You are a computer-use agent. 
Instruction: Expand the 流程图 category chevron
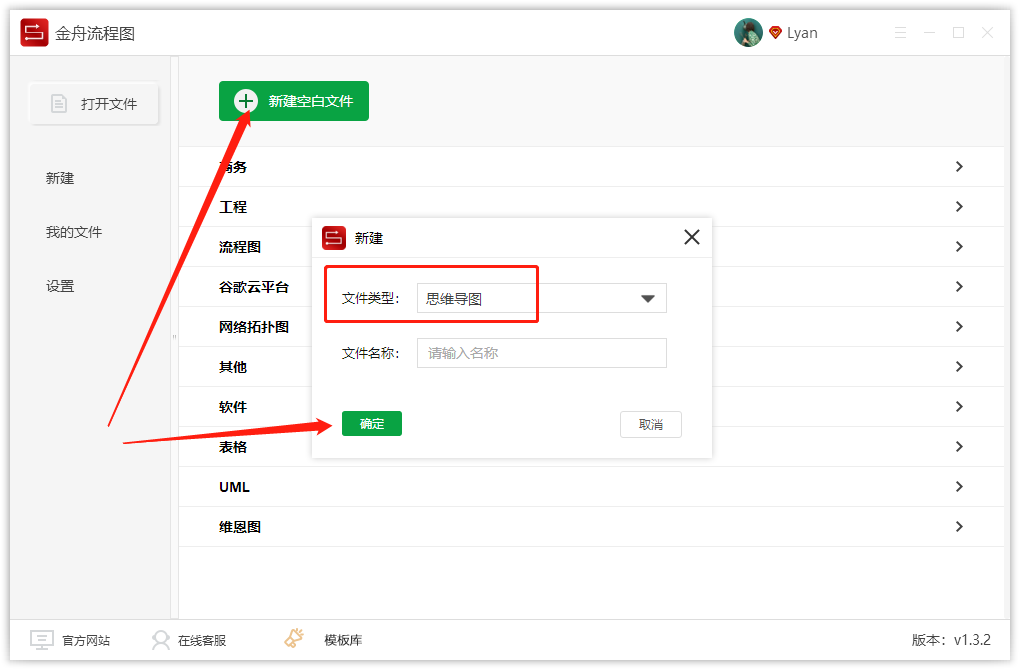point(959,247)
